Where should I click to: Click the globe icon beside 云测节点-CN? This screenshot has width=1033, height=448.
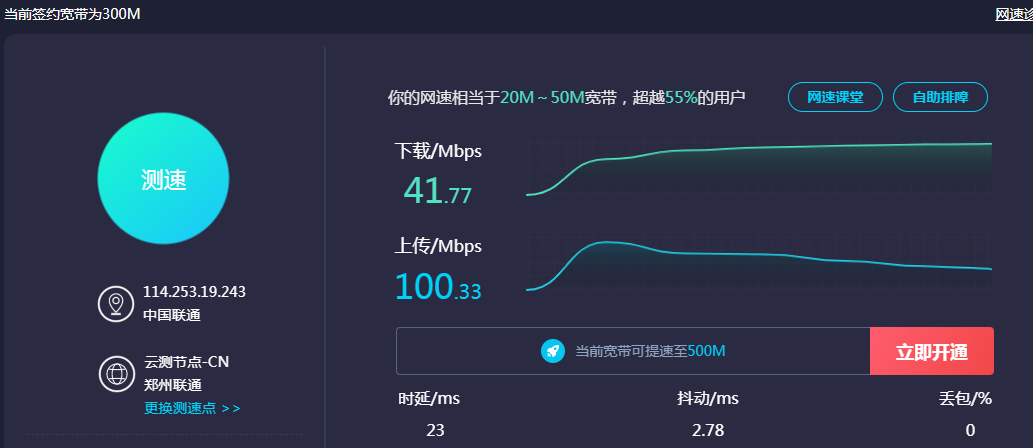coord(117,374)
